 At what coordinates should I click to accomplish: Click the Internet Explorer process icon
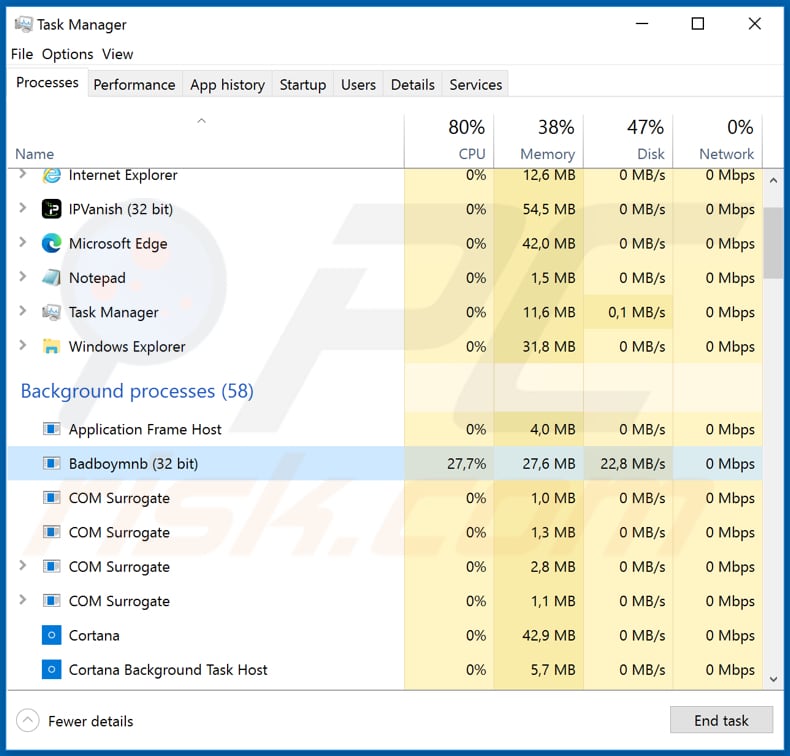click(x=51, y=175)
